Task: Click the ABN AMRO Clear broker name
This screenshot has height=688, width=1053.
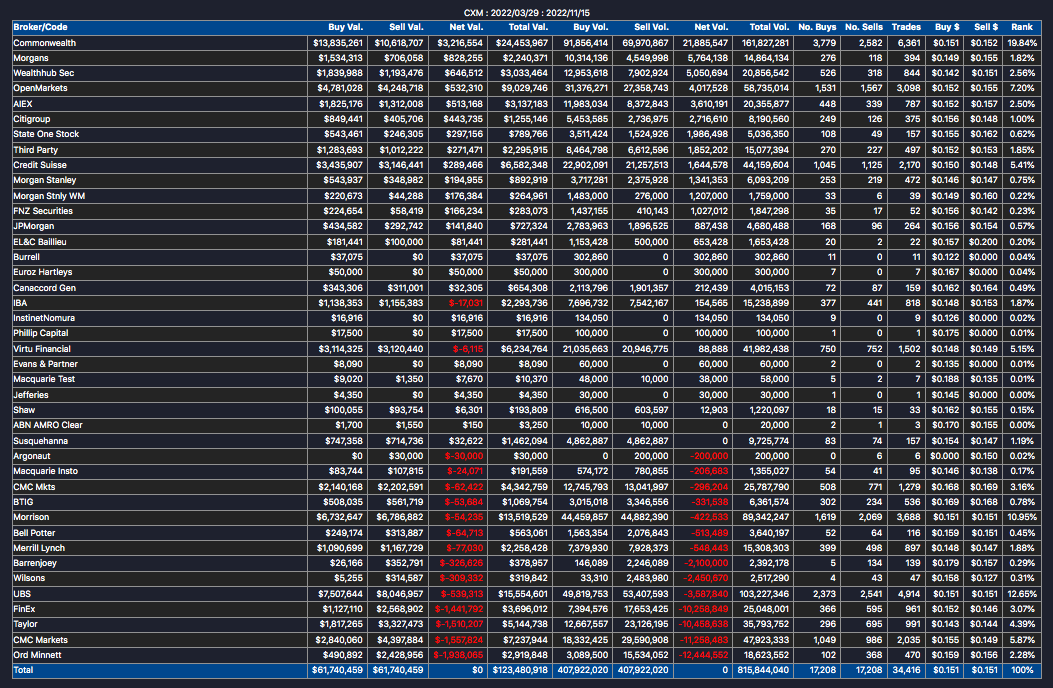Action: pyautogui.click(x=48, y=425)
